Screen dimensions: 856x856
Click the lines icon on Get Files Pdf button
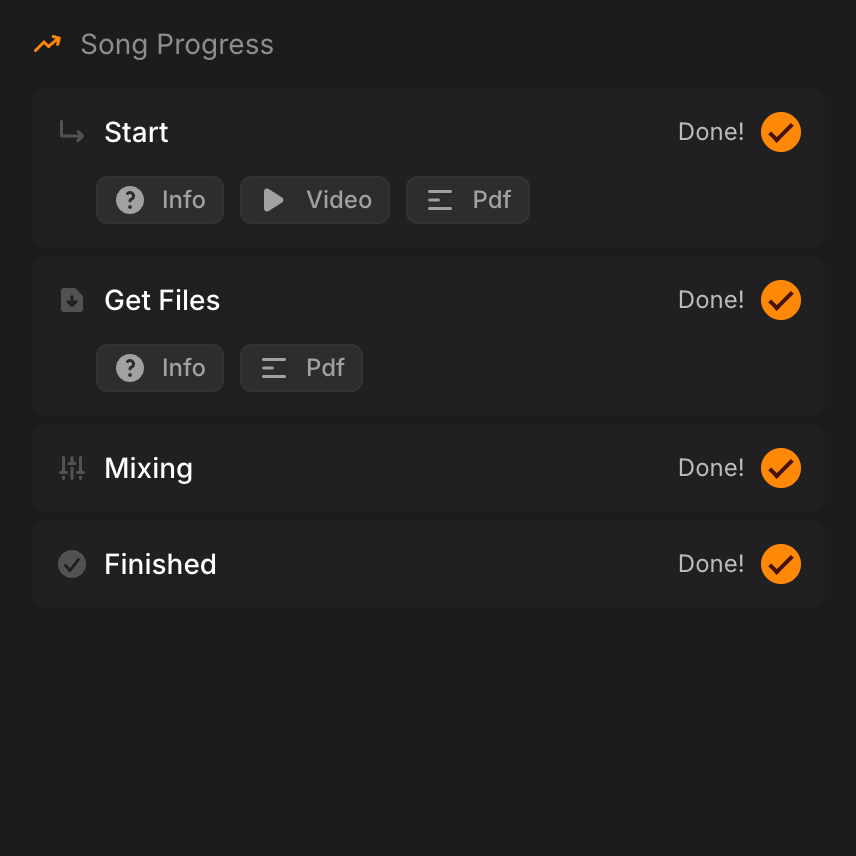[x=274, y=368]
